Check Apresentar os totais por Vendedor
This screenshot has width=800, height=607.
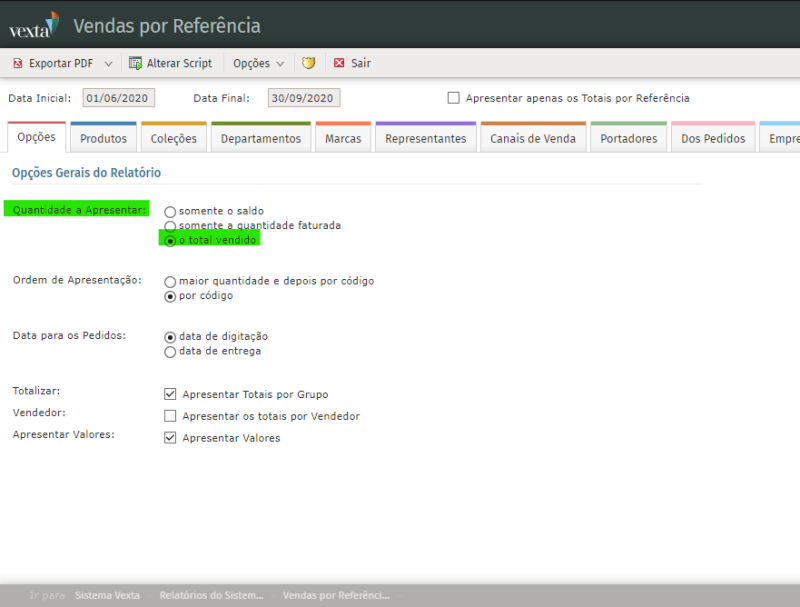click(170, 416)
